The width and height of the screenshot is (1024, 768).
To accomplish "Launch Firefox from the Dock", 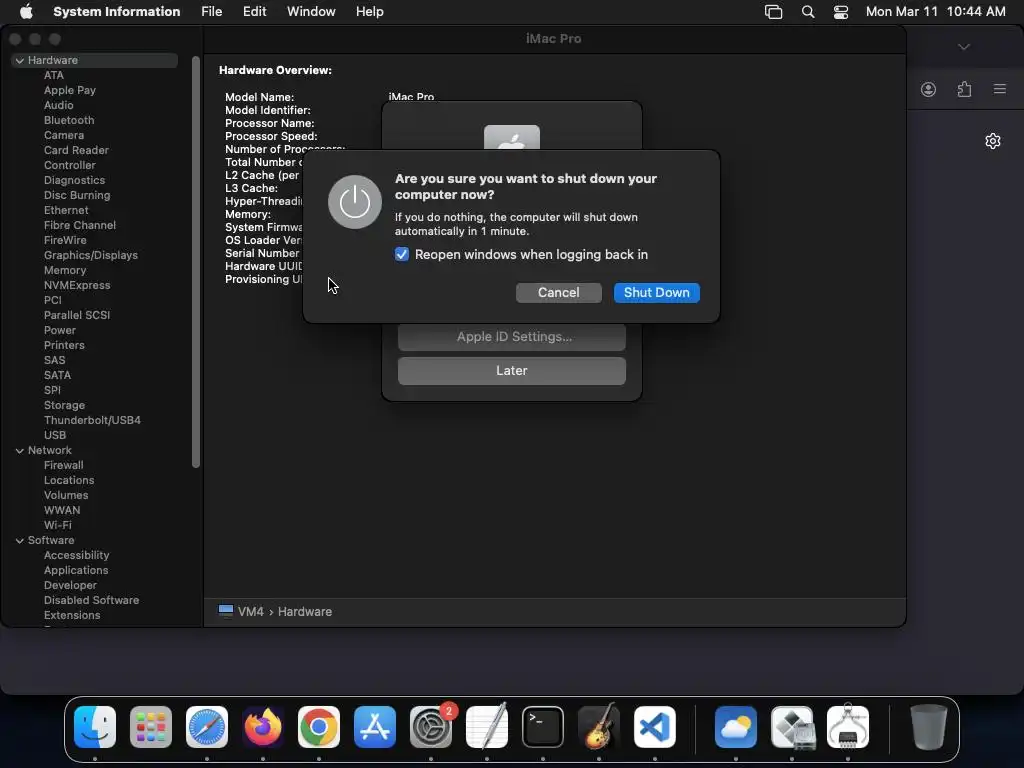I will coord(263,727).
